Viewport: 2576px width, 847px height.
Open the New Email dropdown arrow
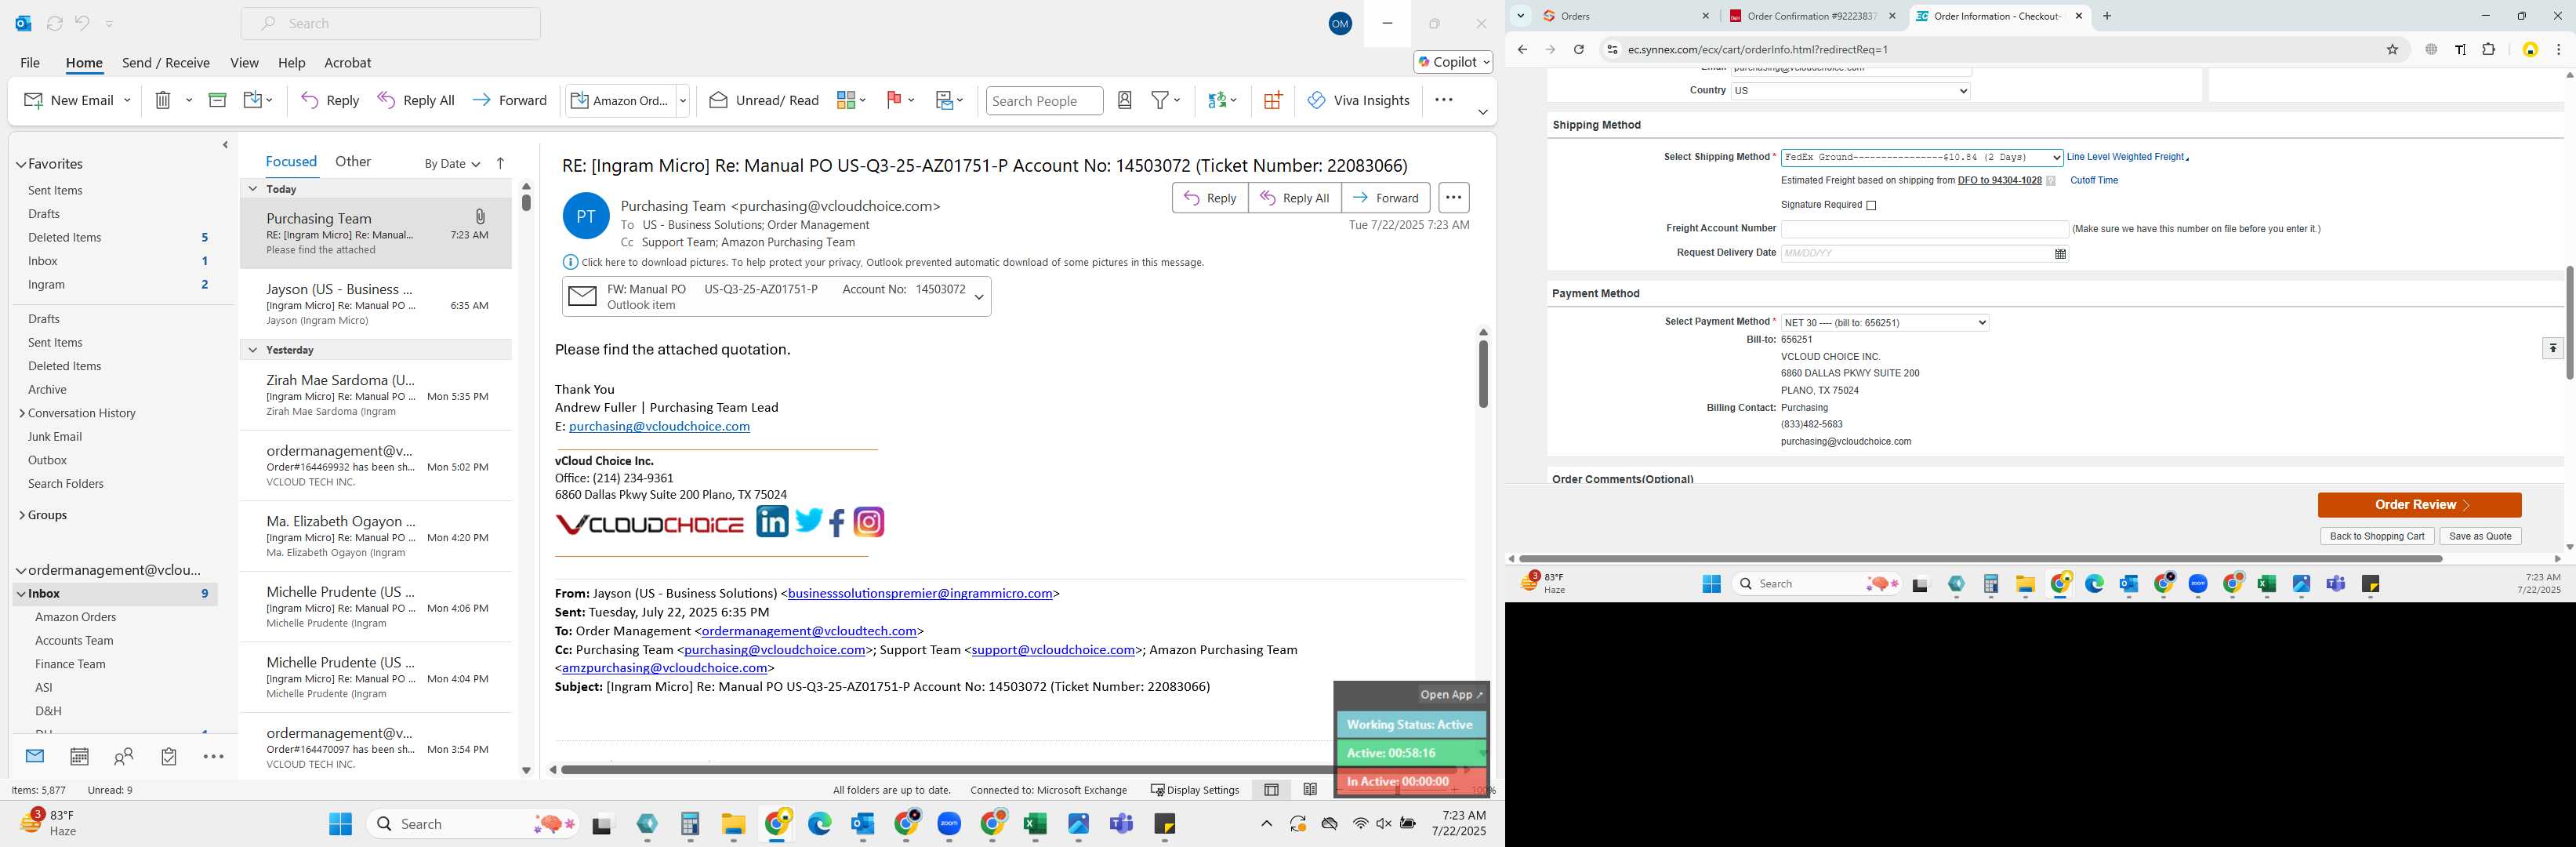[127, 100]
